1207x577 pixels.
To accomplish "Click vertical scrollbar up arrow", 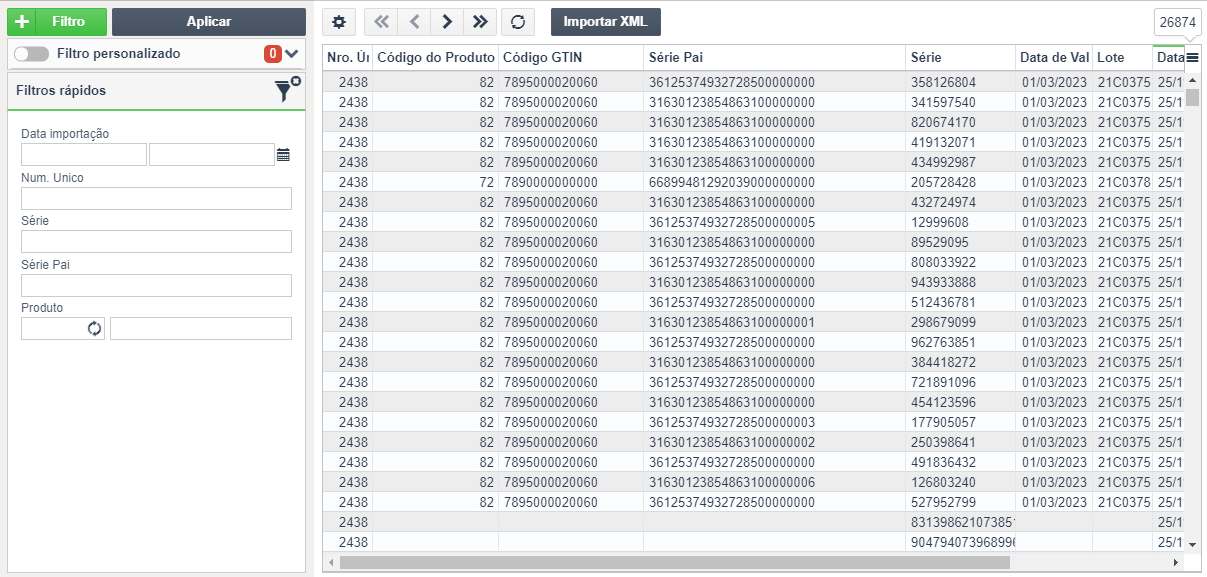I will tap(1192, 81).
